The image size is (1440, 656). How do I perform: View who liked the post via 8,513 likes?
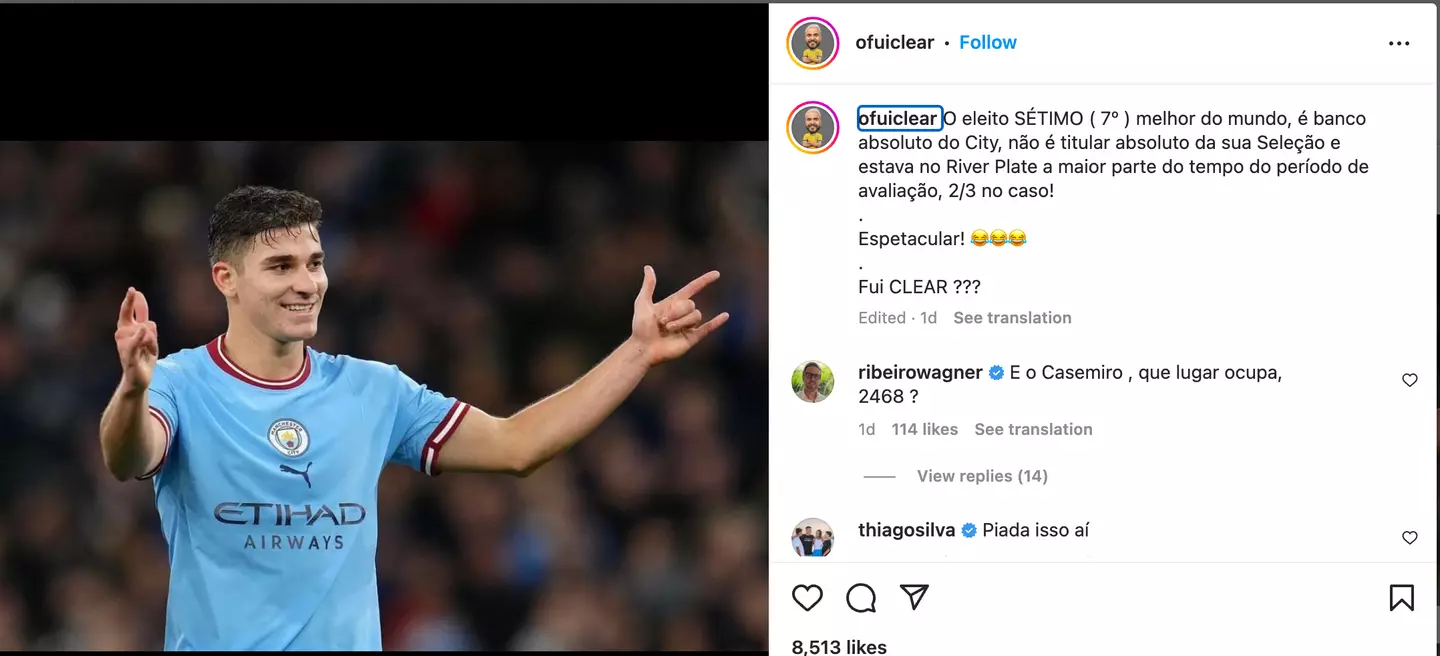point(836,646)
